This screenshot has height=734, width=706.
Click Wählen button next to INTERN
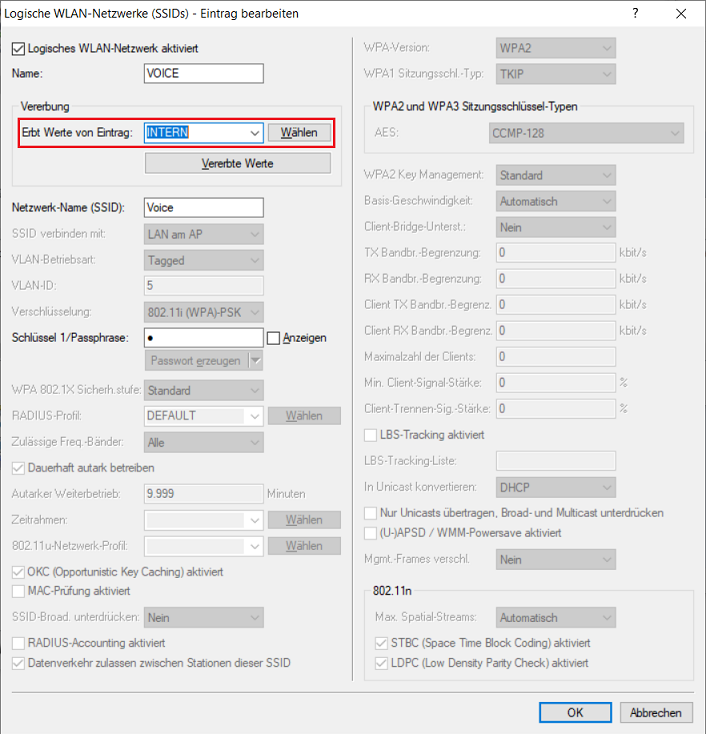[299, 132]
